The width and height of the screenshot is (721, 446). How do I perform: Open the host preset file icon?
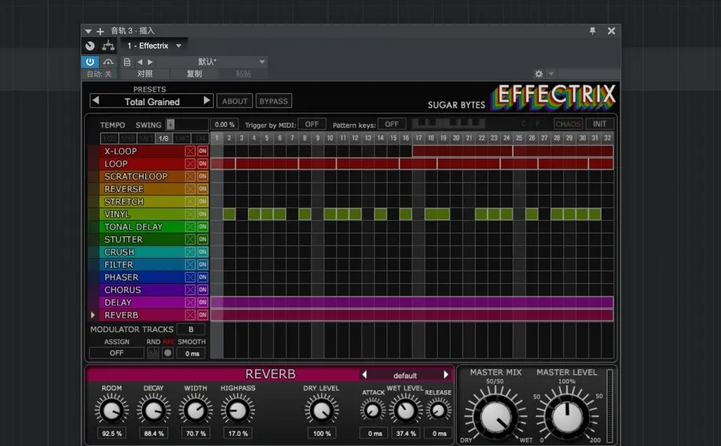coord(127,62)
